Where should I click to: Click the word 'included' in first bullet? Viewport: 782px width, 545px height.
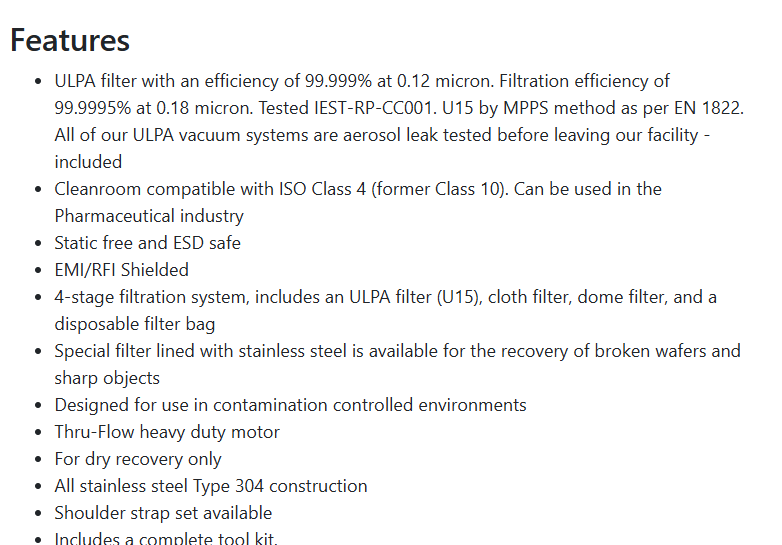pyautogui.click(x=88, y=162)
